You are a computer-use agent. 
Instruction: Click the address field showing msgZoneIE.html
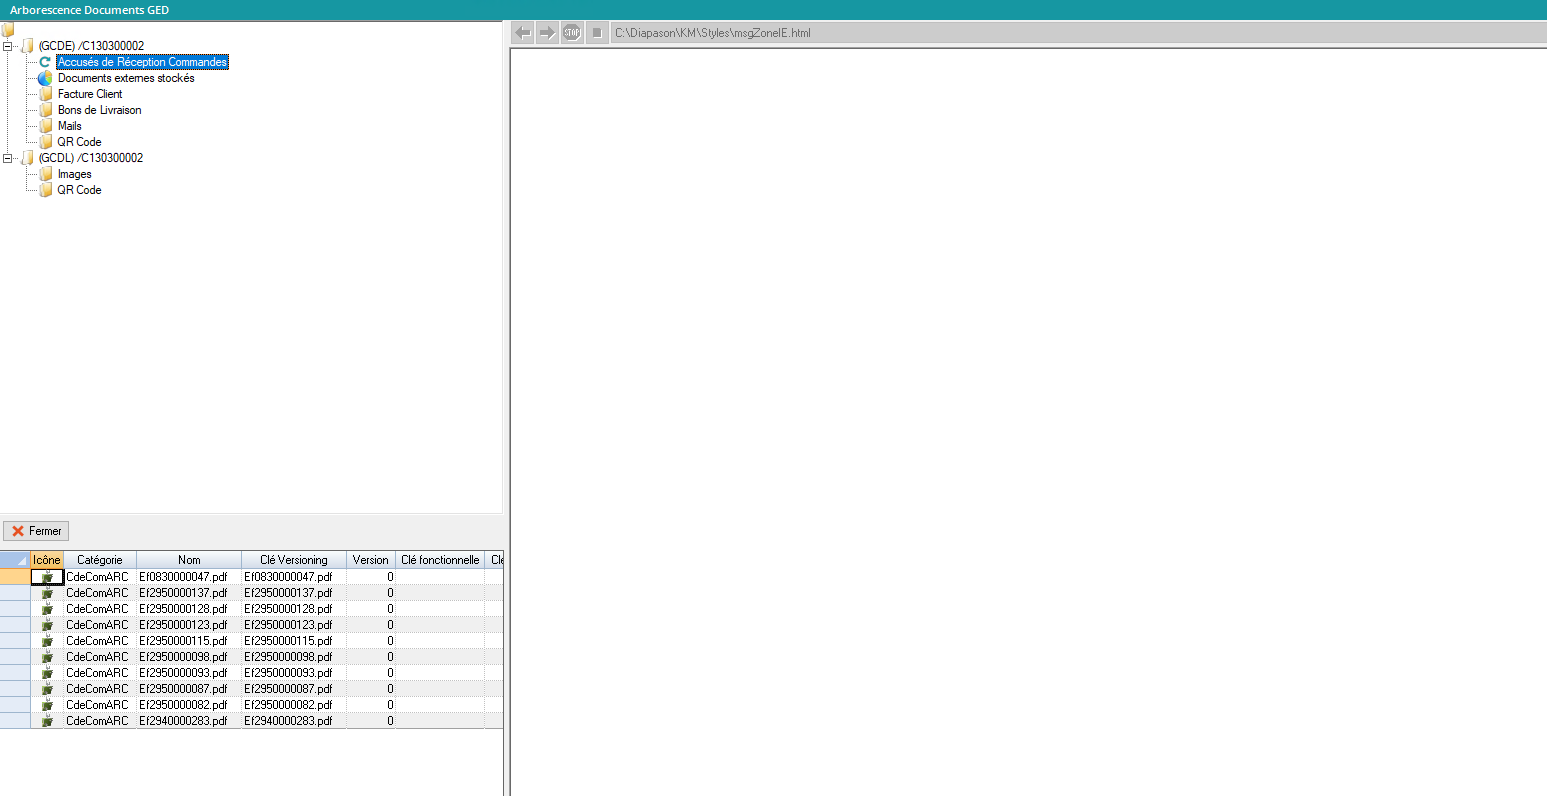tap(1075, 33)
